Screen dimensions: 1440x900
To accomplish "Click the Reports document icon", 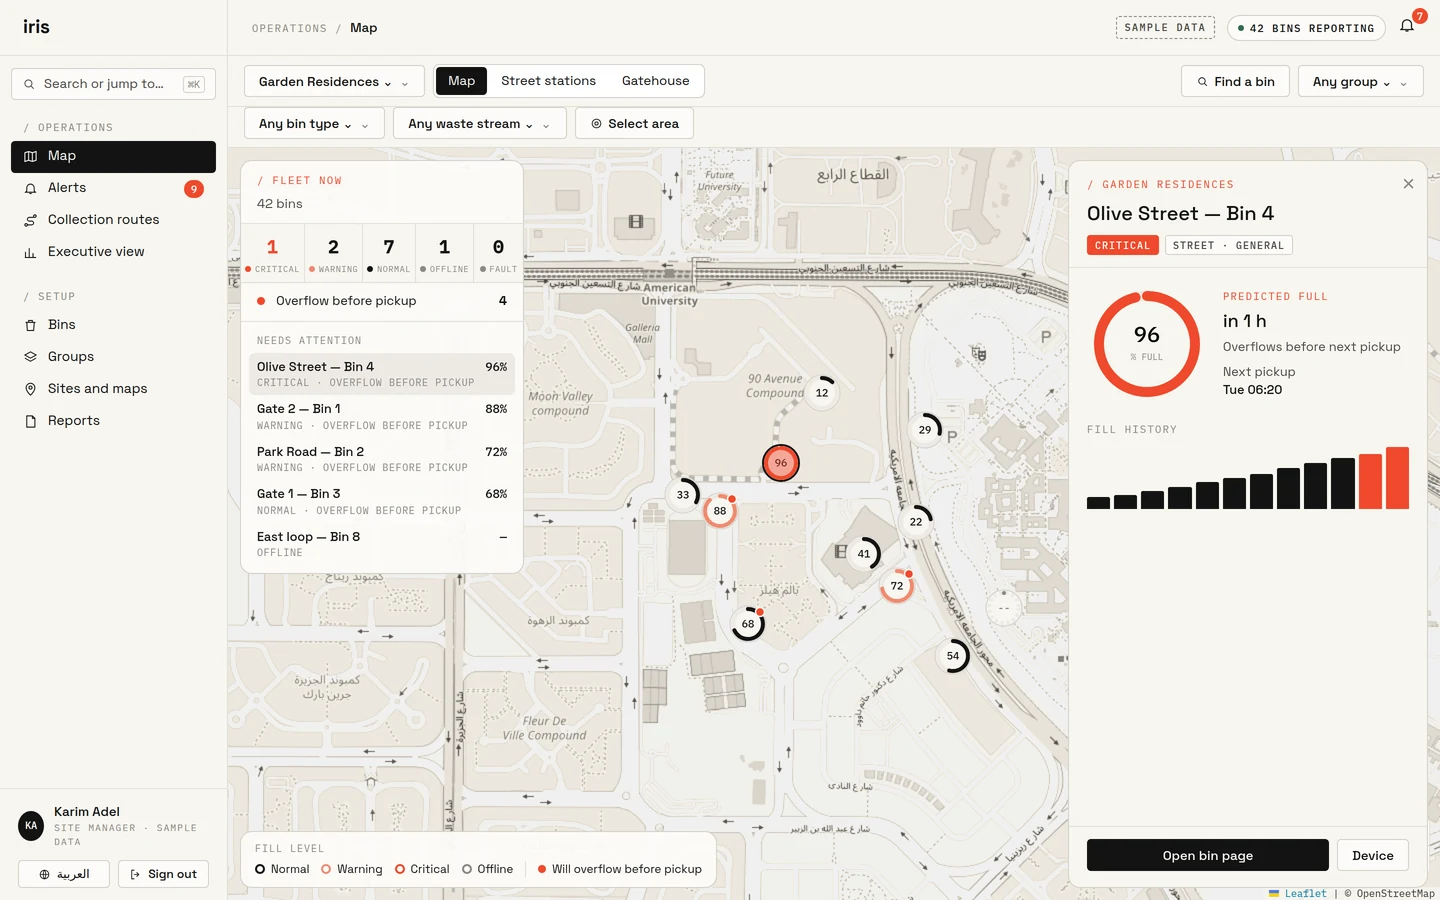I will pos(30,421).
